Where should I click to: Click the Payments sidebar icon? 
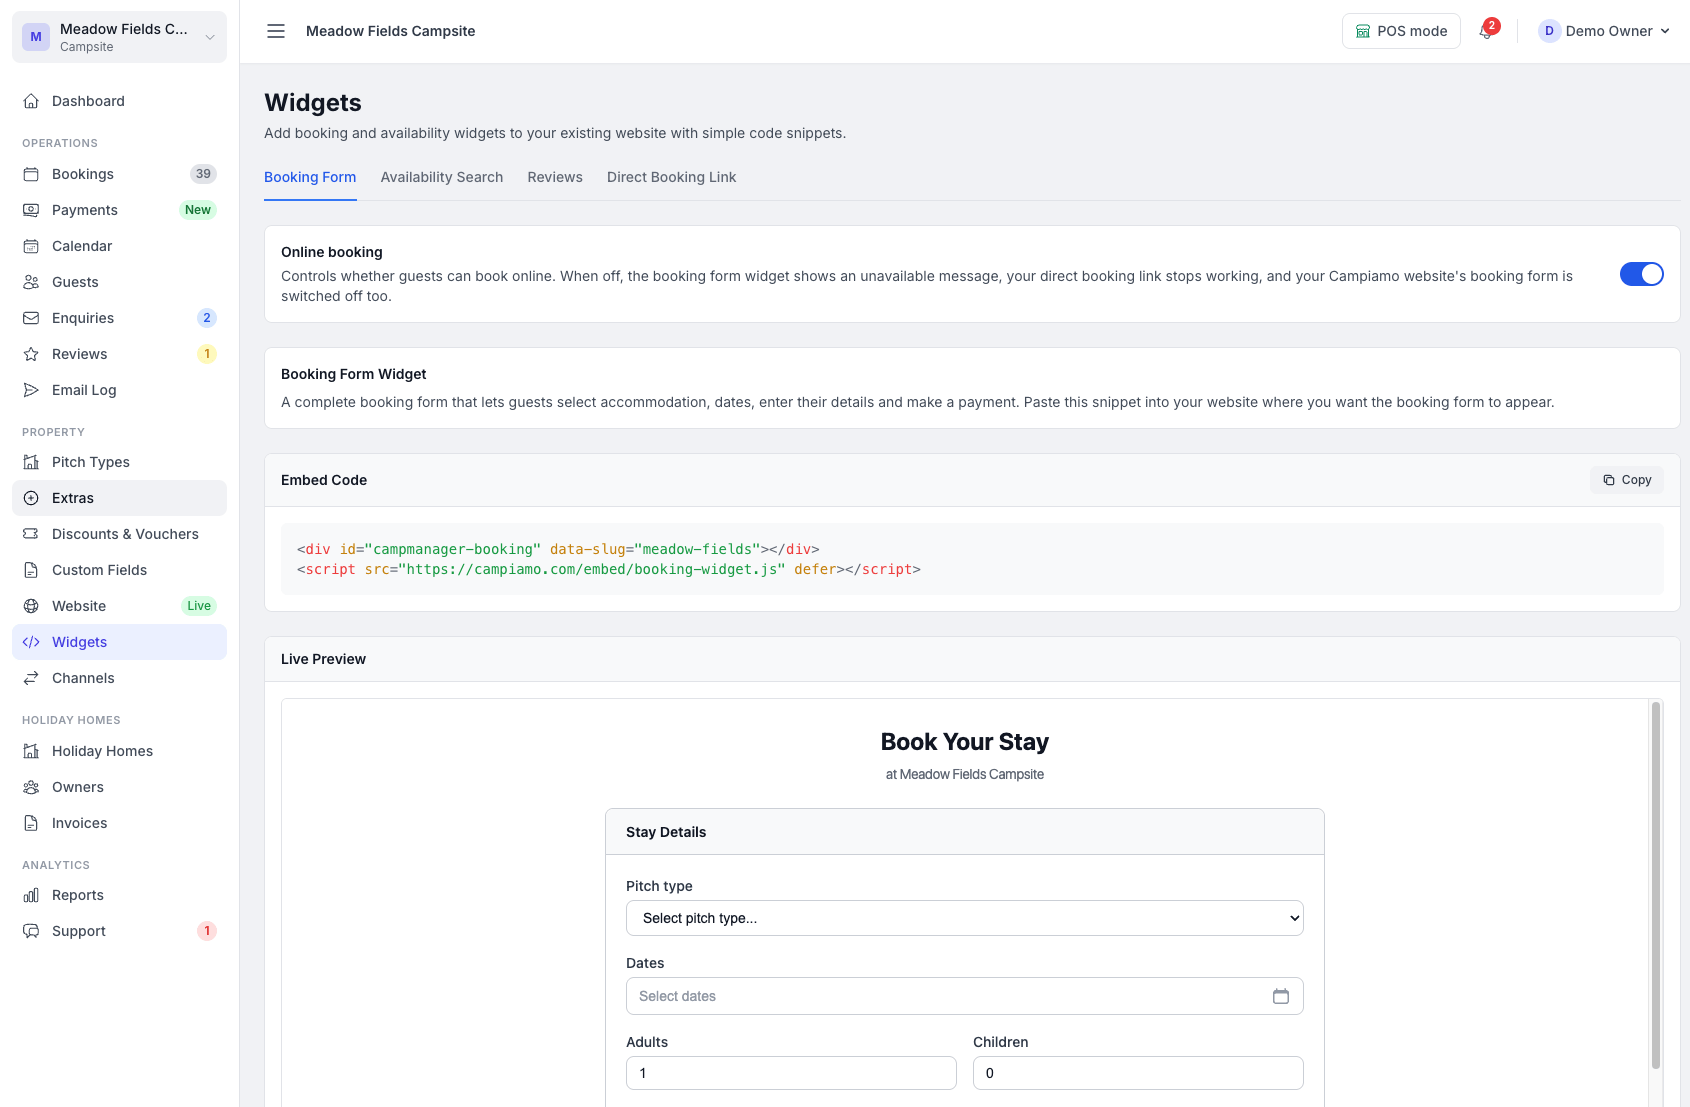[31, 210]
